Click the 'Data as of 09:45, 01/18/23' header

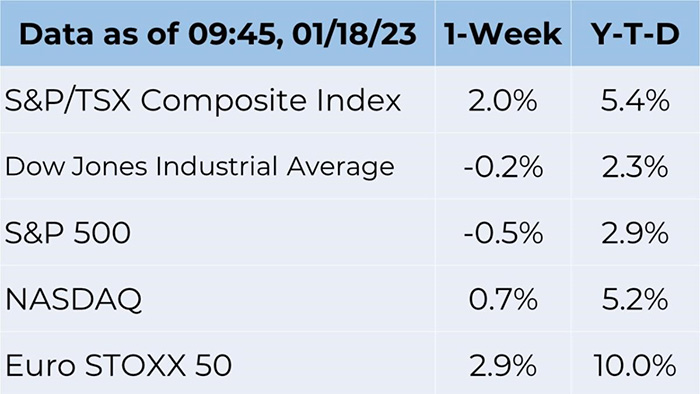point(218,35)
